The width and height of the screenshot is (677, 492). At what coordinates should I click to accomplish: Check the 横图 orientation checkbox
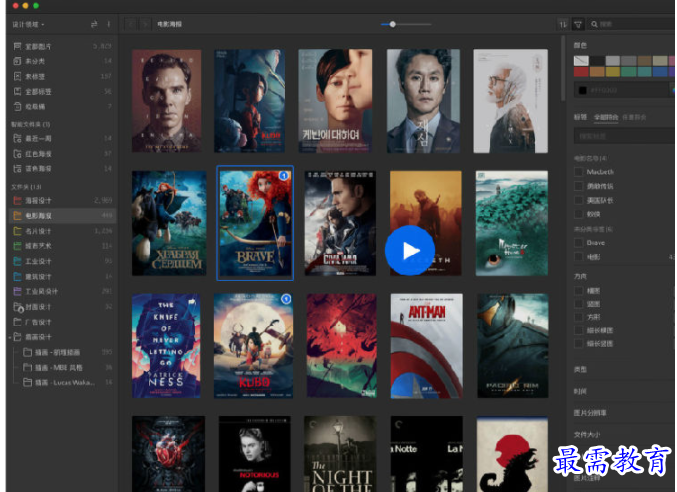pos(579,290)
